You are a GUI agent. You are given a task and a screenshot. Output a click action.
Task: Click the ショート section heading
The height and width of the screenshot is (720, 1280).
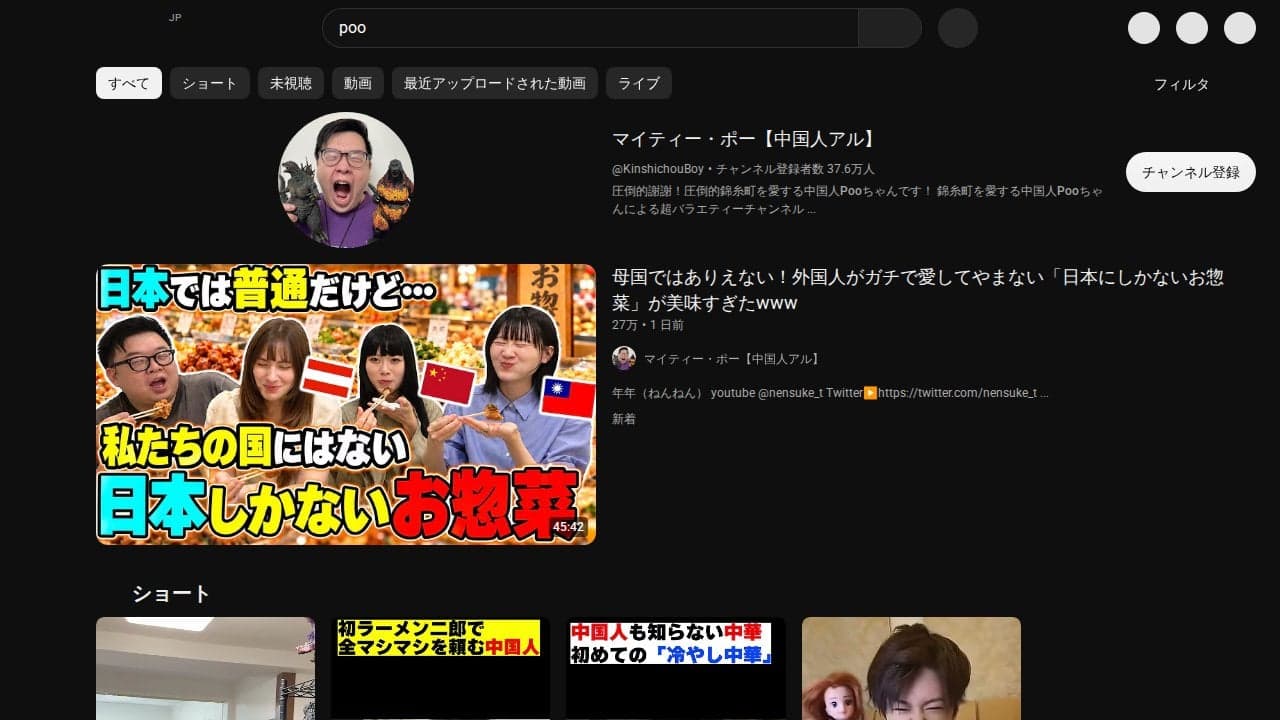(x=171, y=594)
